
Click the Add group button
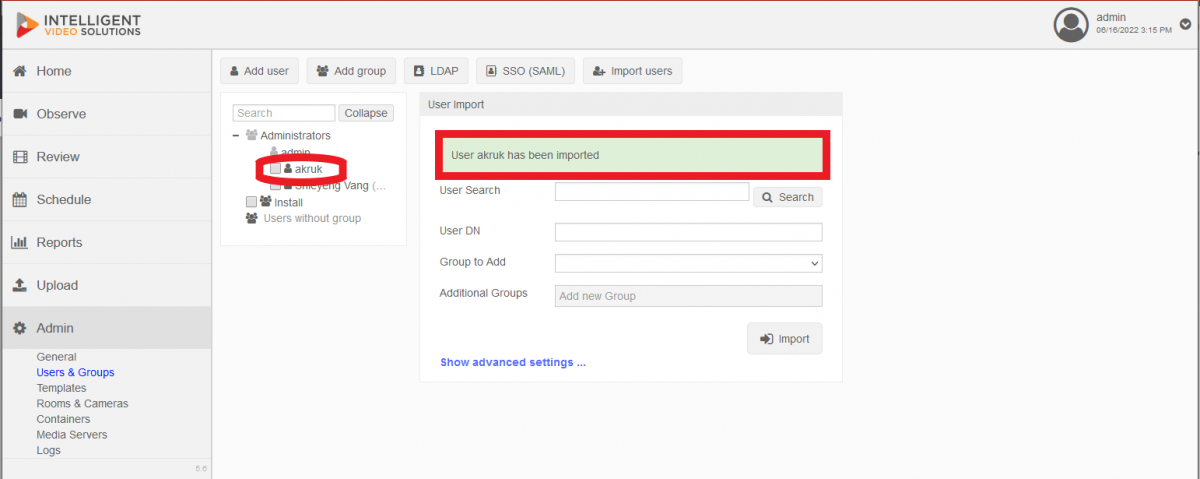351,71
